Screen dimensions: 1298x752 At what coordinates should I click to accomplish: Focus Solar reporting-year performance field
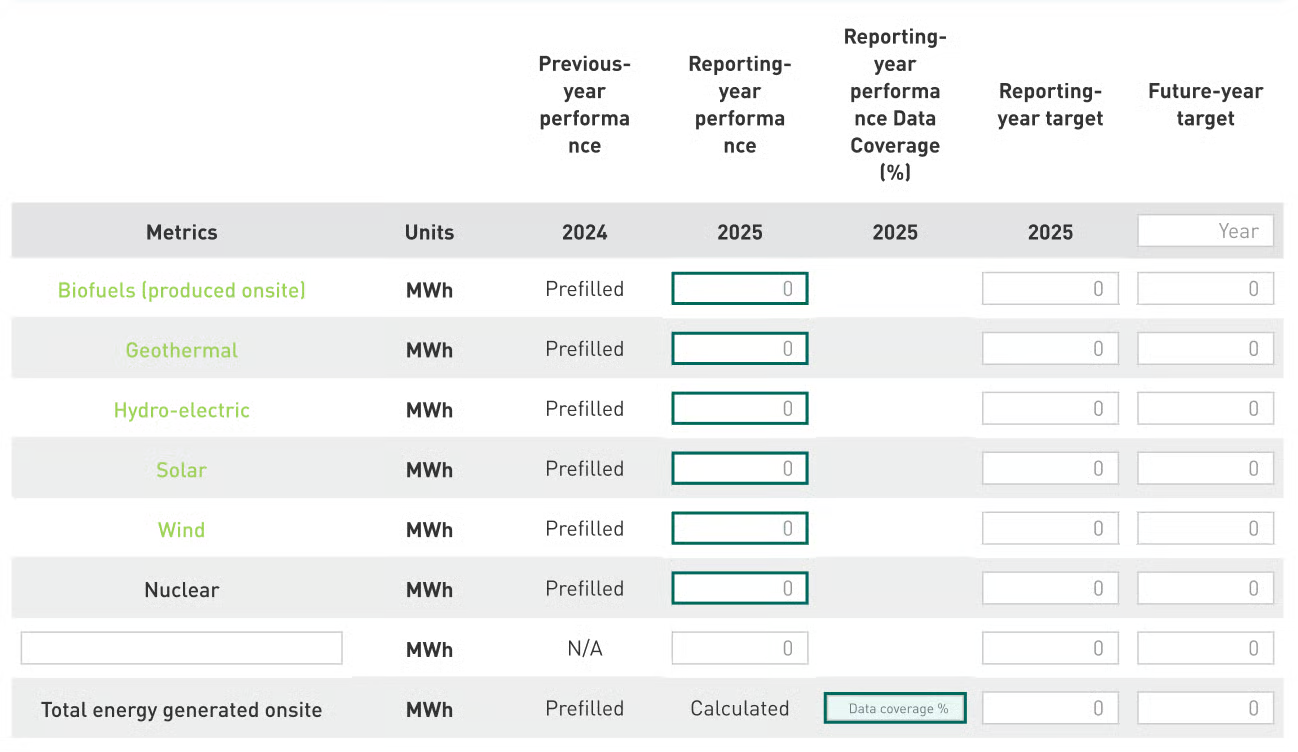coord(739,469)
